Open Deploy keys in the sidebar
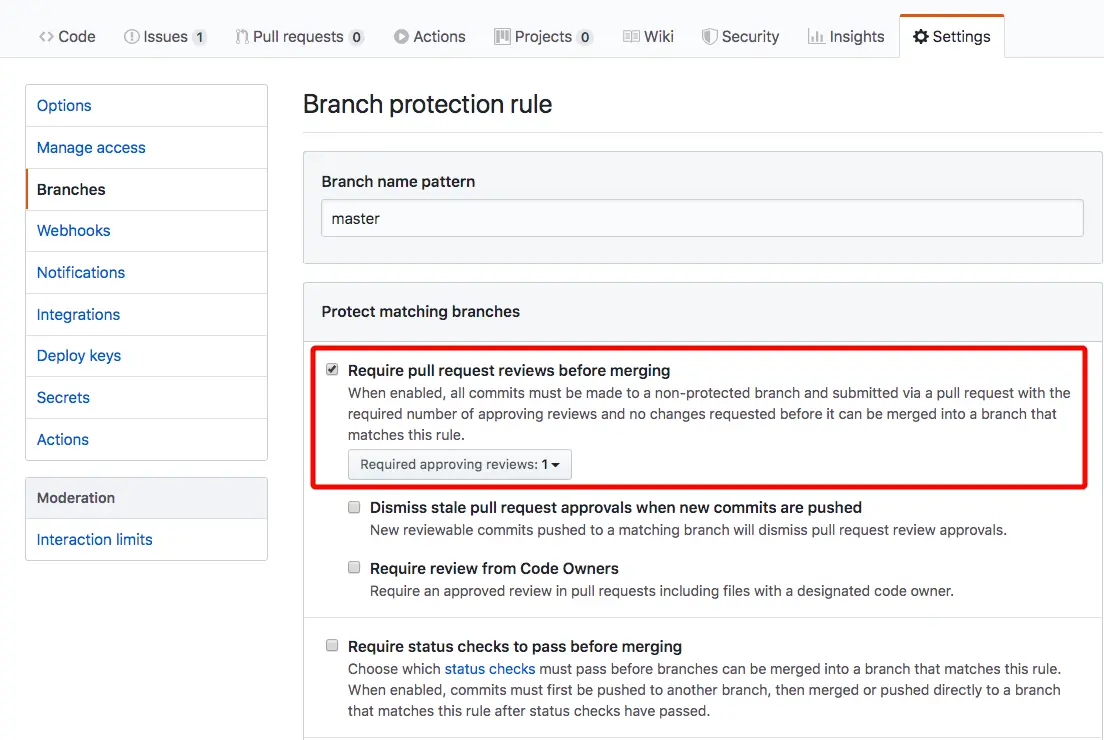 [79, 356]
